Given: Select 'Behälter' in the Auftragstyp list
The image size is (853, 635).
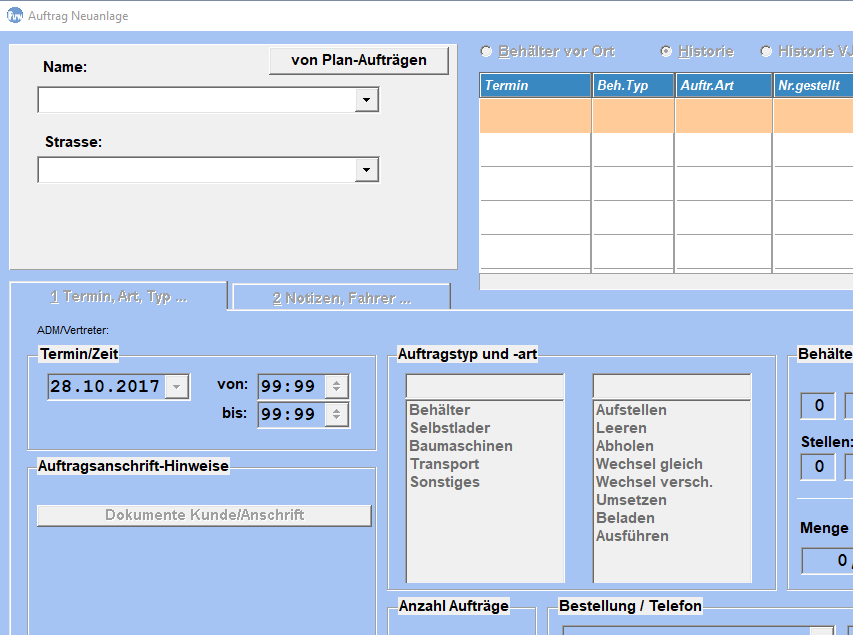Looking at the screenshot, I should point(439,410).
